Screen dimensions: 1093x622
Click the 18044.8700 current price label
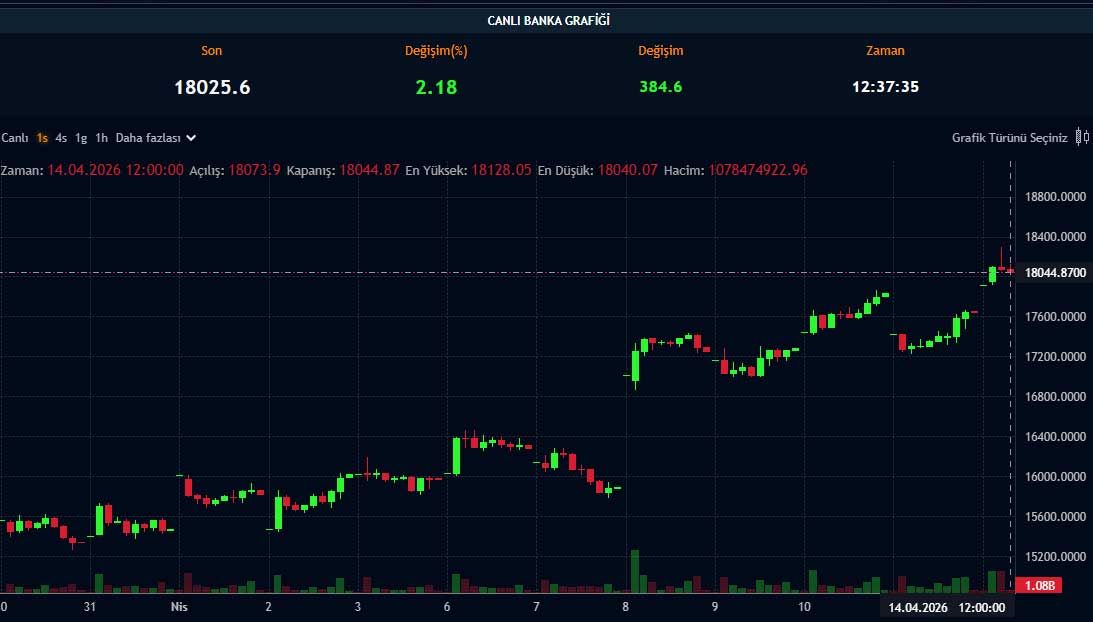point(1055,272)
